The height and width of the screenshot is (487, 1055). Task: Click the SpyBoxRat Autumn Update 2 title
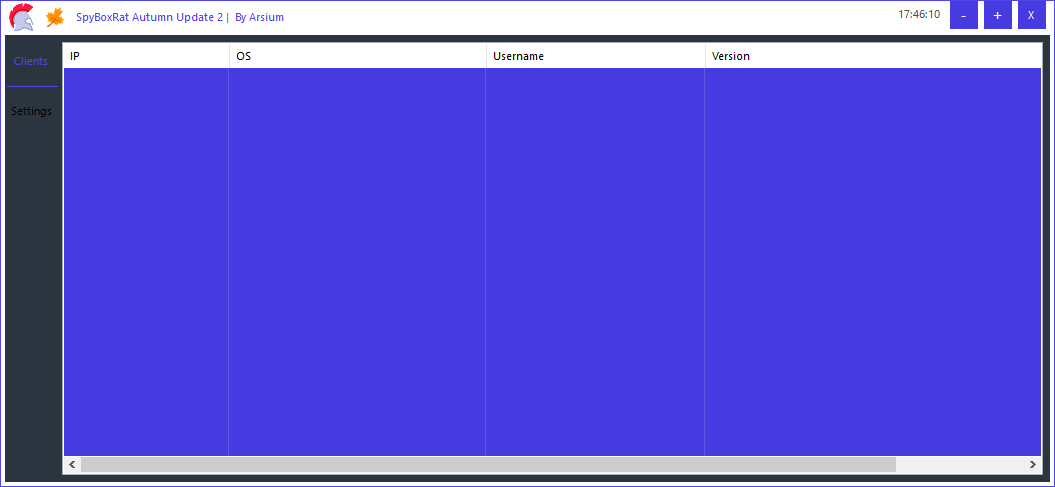(149, 17)
